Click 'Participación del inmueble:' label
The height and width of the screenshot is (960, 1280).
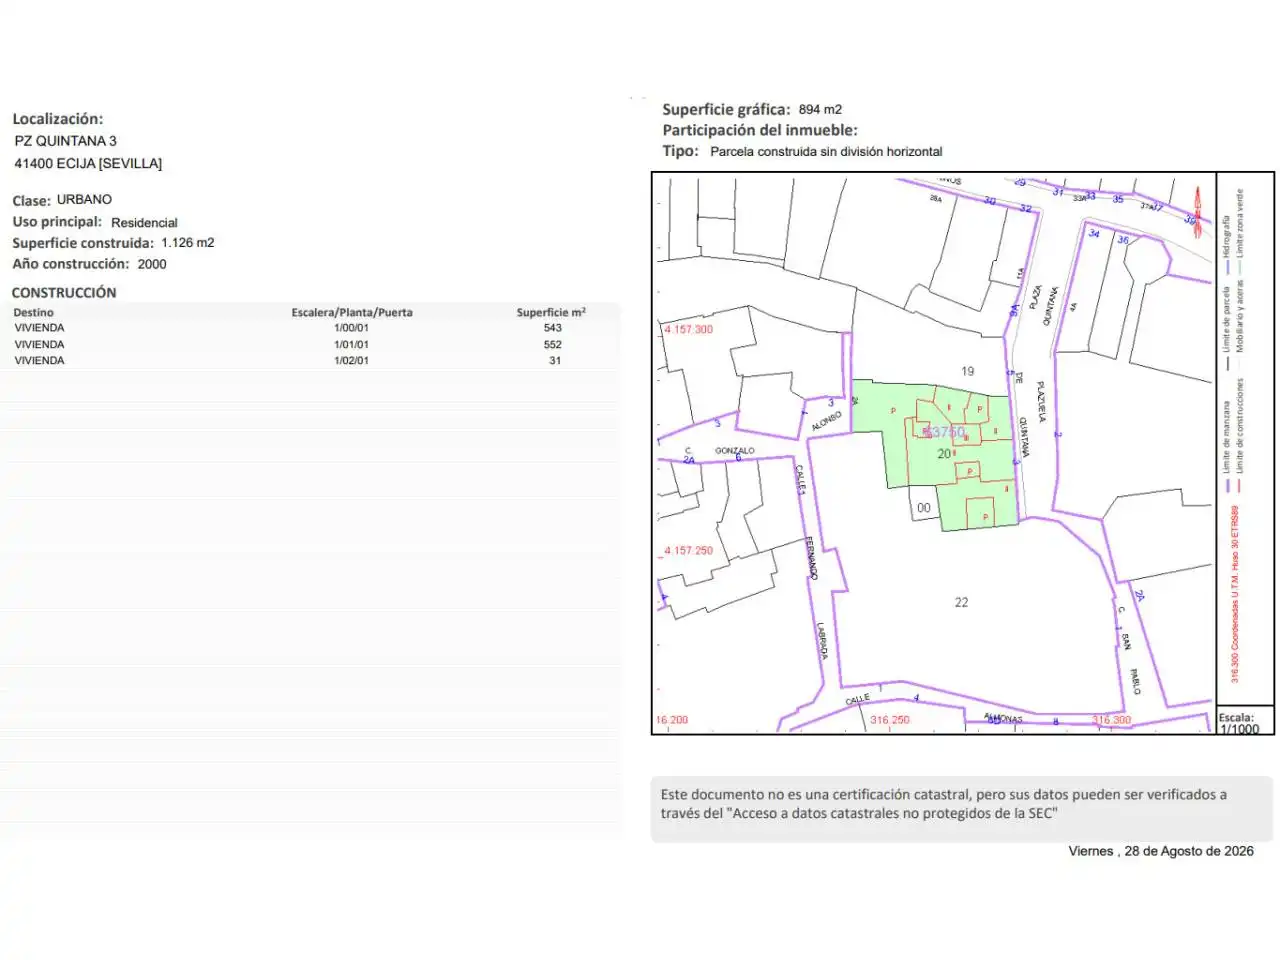760,130
